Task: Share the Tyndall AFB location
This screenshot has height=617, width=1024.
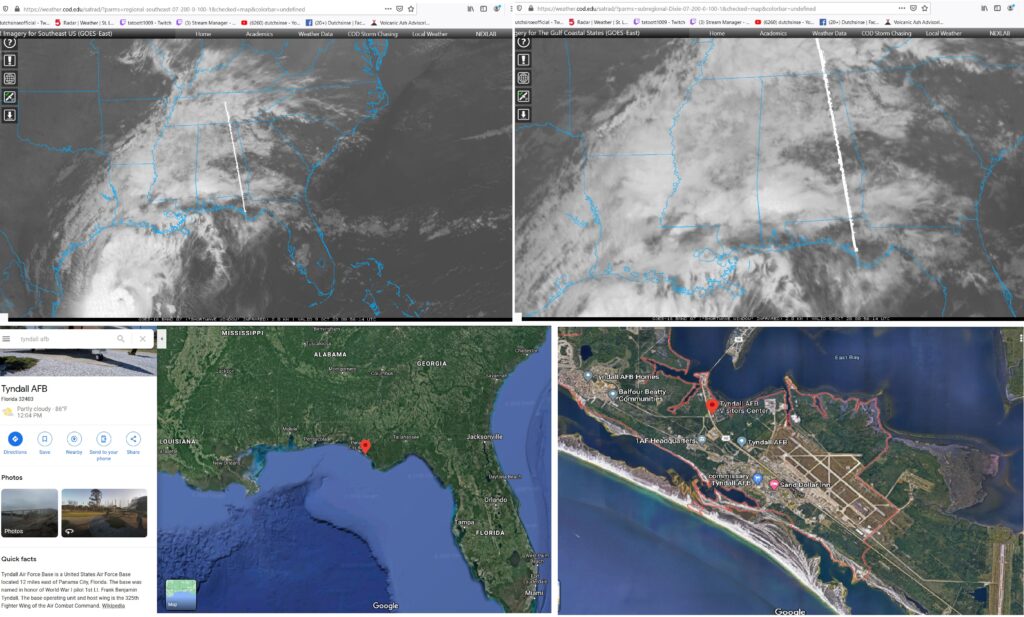Action: [x=133, y=439]
